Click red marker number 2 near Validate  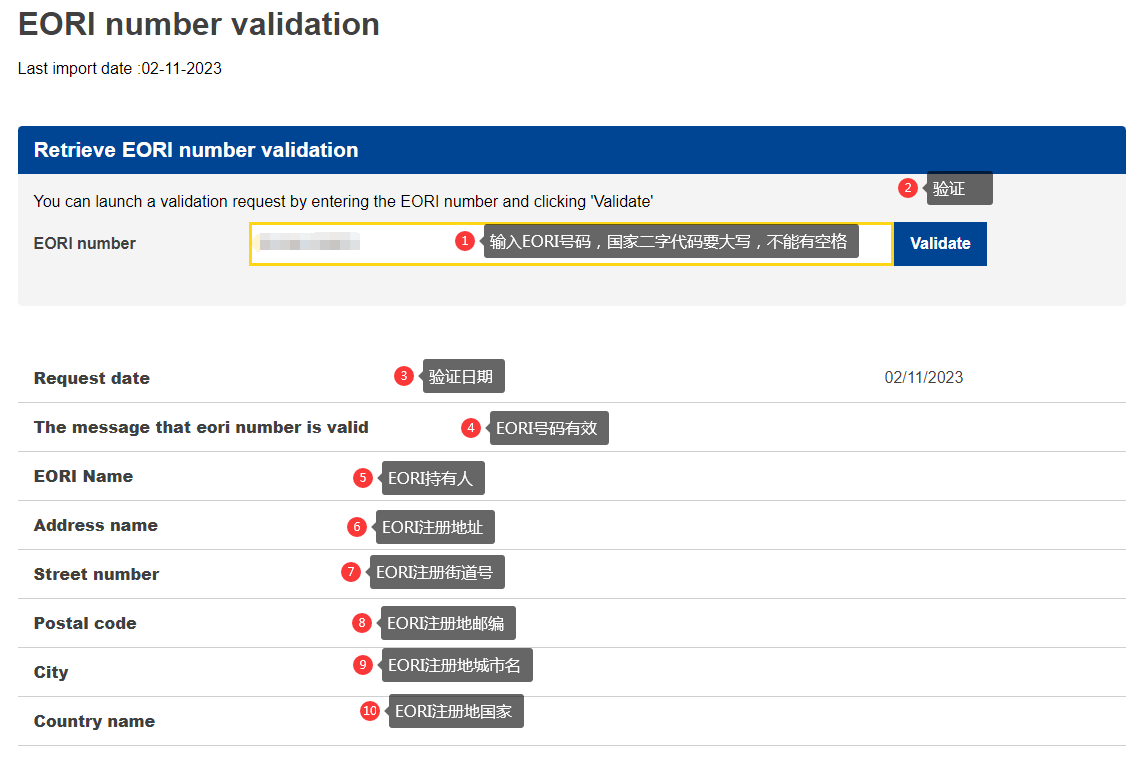point(908,188)
